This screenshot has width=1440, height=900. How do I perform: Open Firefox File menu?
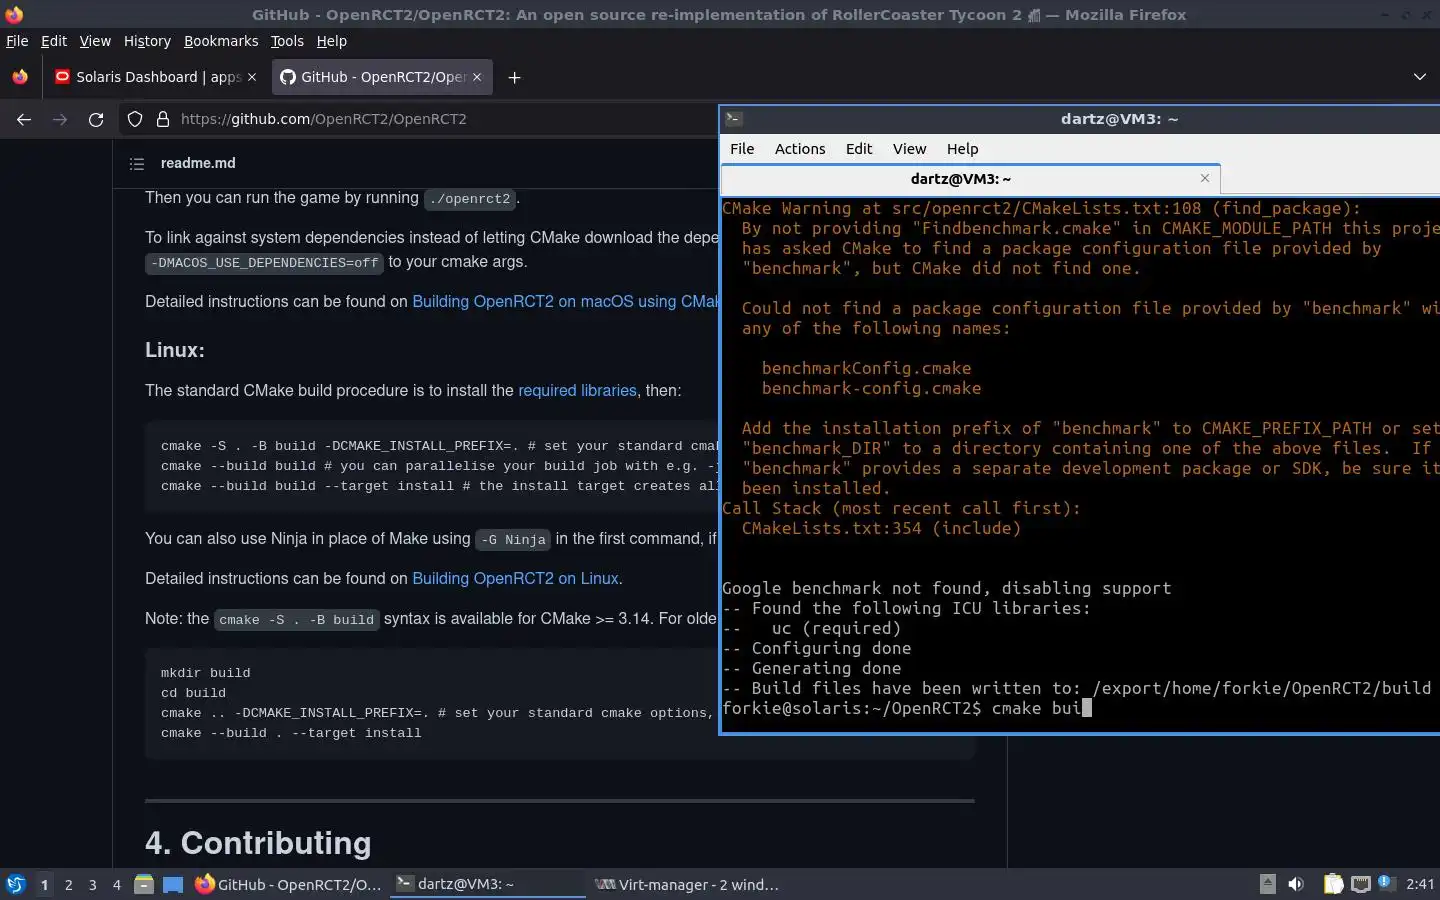tap(17, 41)
